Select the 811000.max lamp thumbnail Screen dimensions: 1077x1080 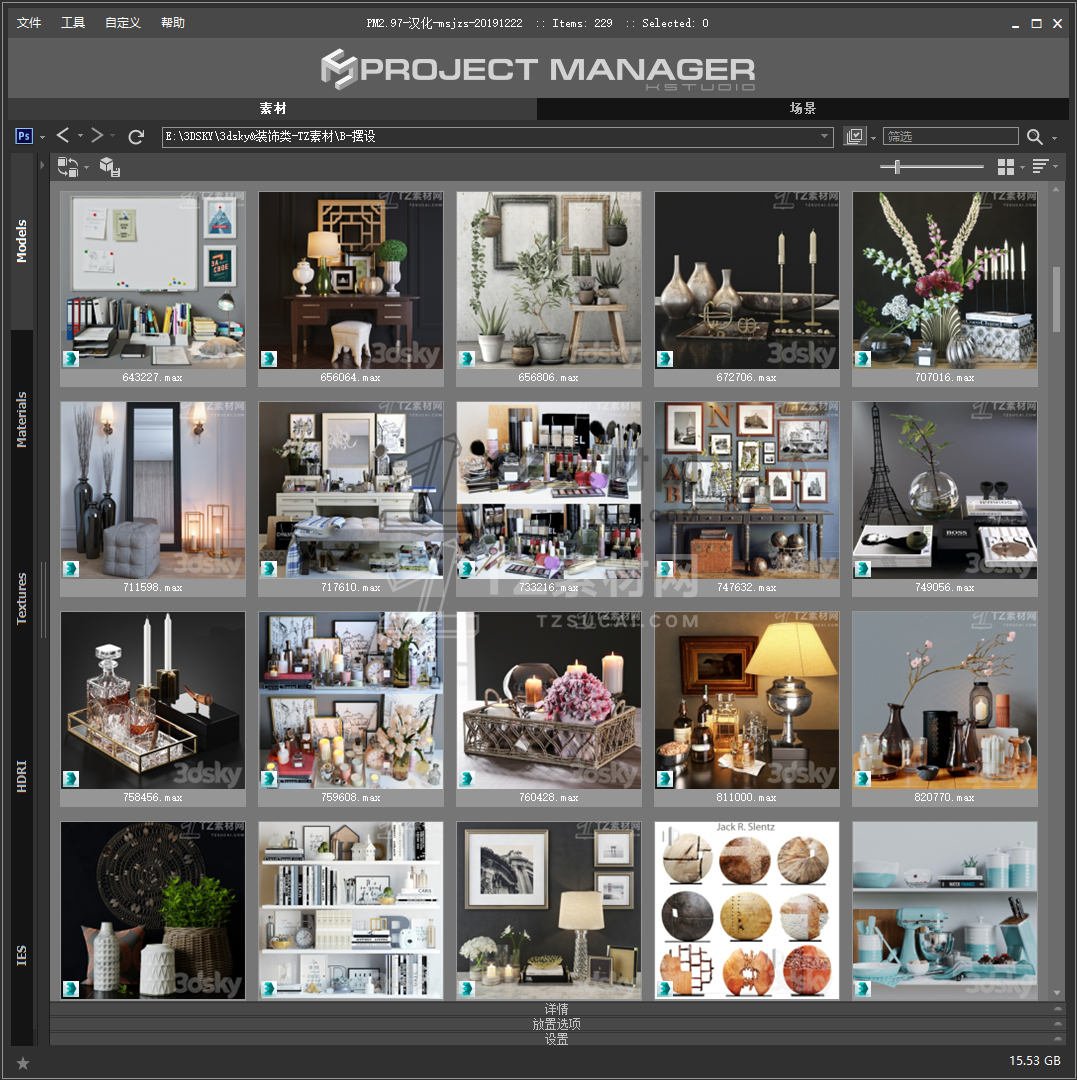(x=746, y=709)
